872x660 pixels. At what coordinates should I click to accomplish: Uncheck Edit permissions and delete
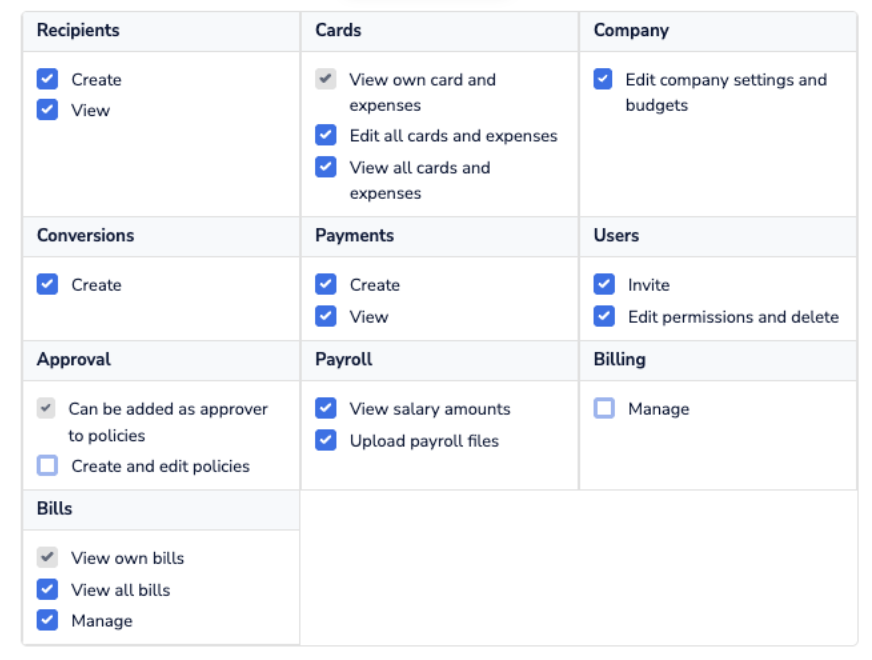click(x=604, y=316)
